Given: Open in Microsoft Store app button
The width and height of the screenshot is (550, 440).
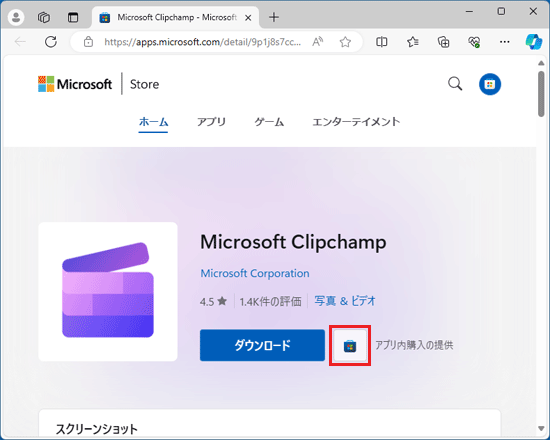Looking at the screenshot, I should [350, 346].
